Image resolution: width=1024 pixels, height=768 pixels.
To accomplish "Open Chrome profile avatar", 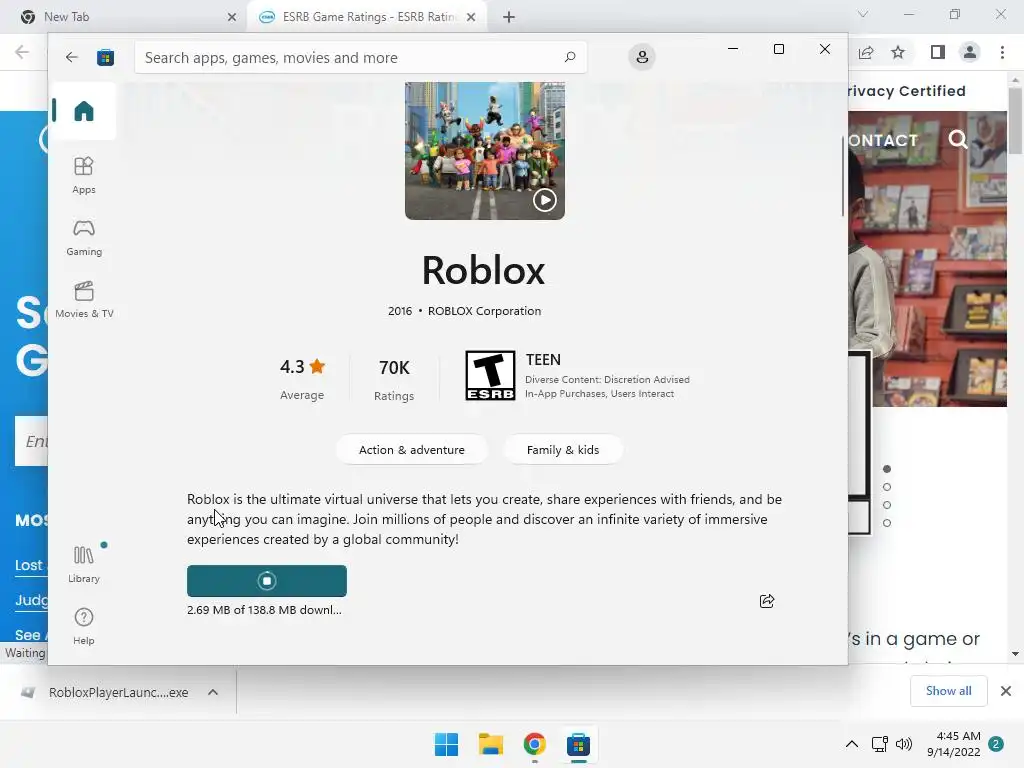I will 970,52.
